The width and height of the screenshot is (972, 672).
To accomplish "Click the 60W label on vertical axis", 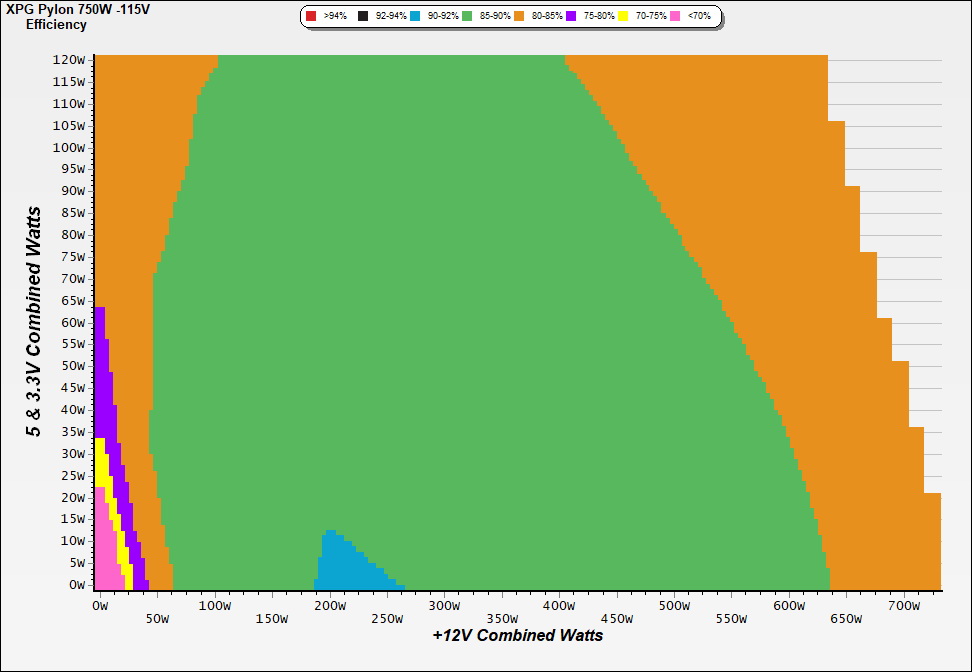I will pyautogui.click(x=72, y=322).
